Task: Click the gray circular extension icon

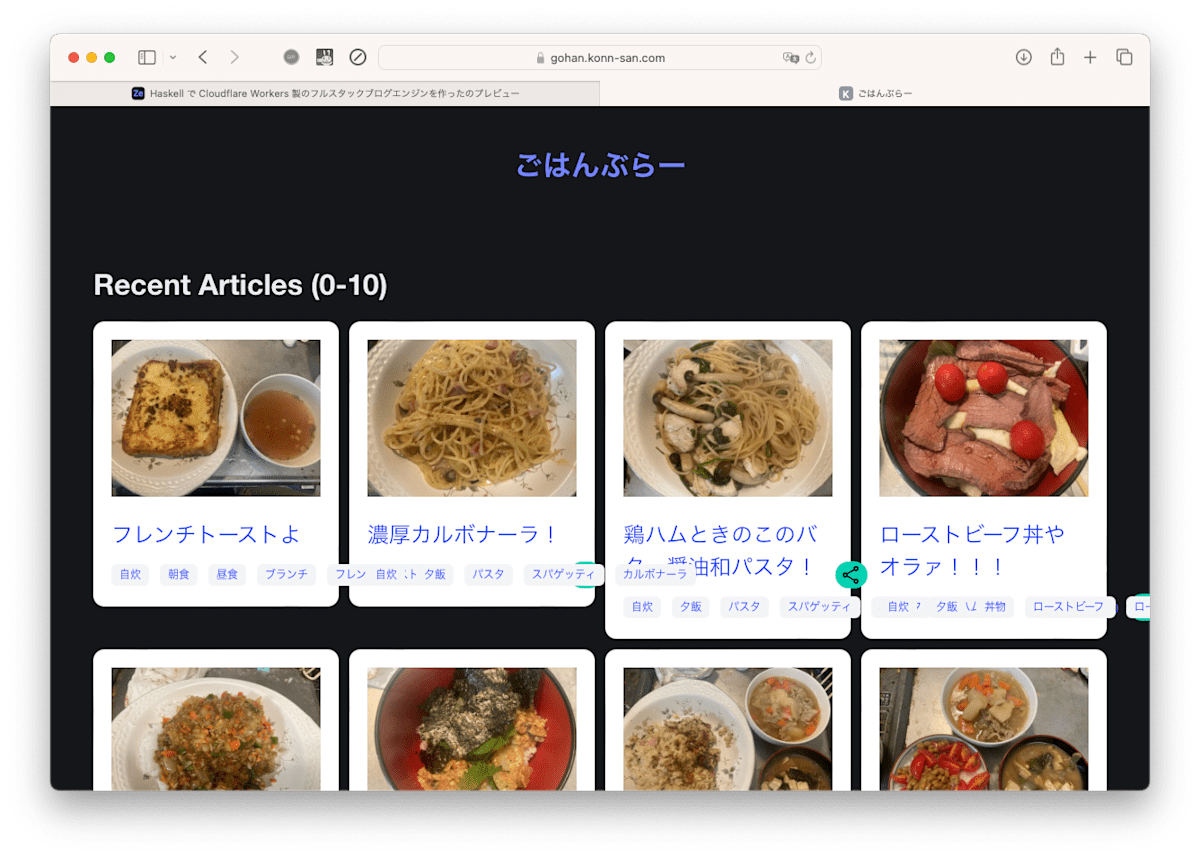Action: (291, 58)
